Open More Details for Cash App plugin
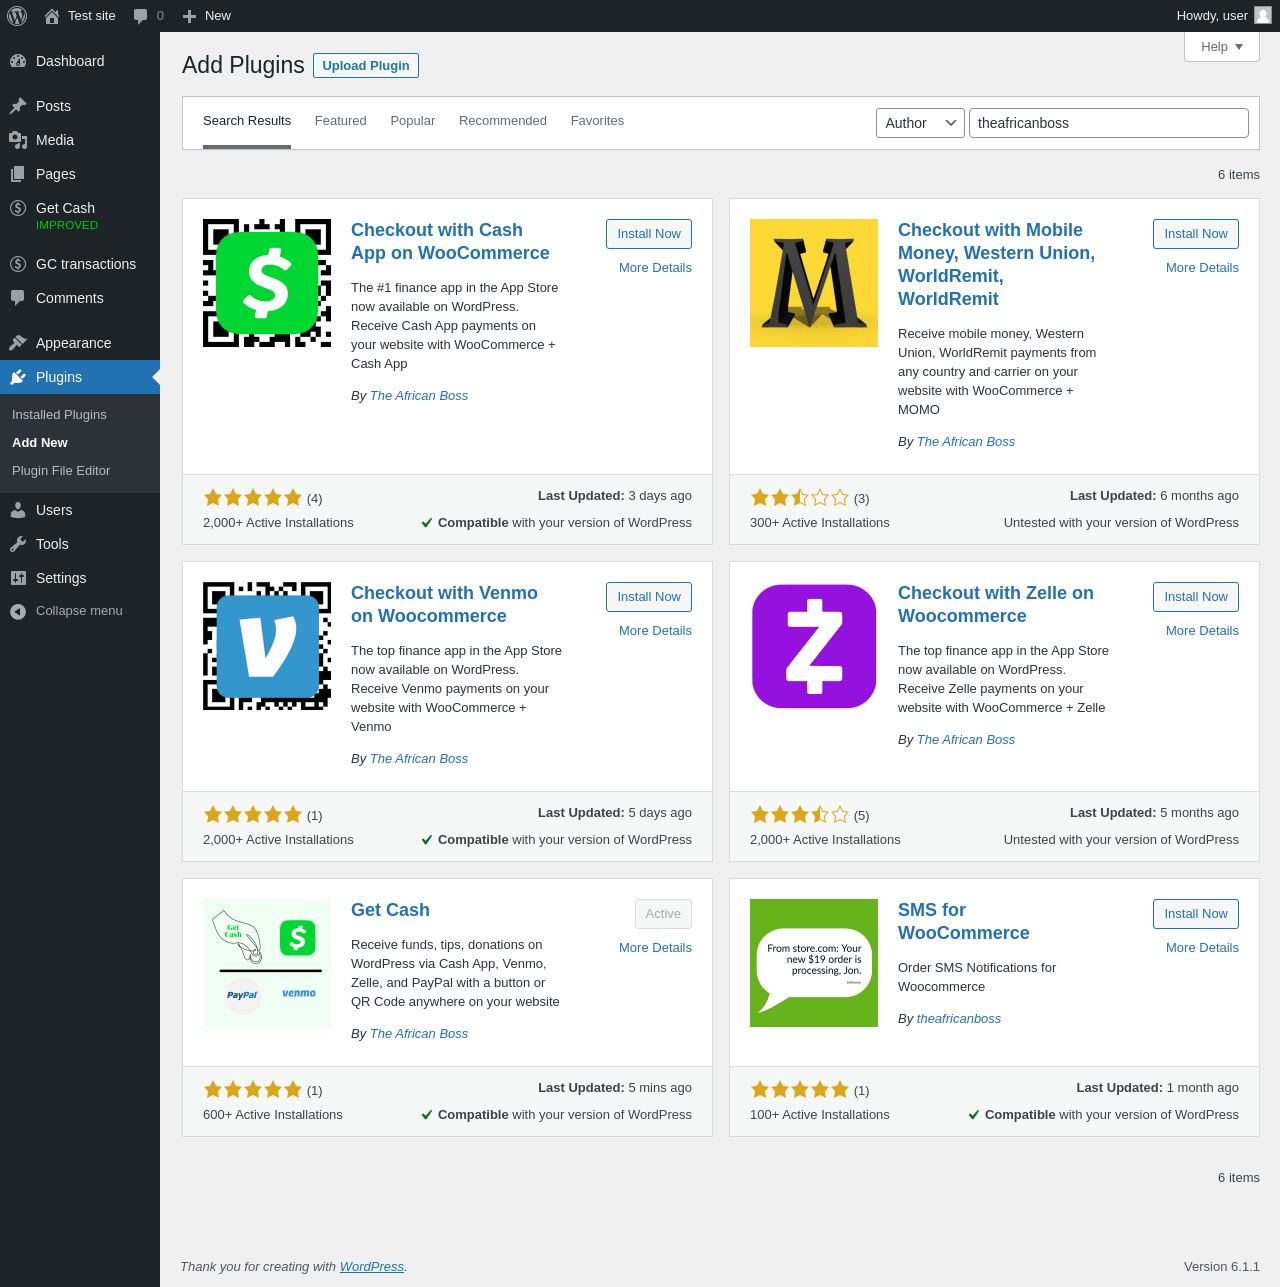The height and width of the screenshot is (1287, 1280). point(655,268)
